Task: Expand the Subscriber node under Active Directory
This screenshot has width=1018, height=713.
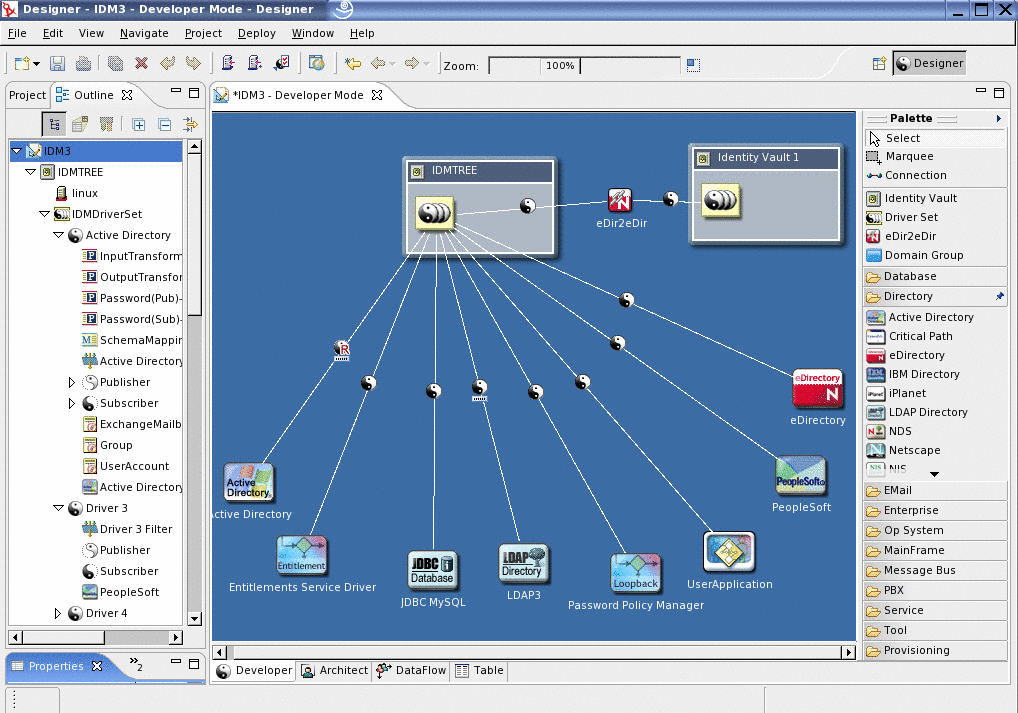Action: [x=72, y=403]
